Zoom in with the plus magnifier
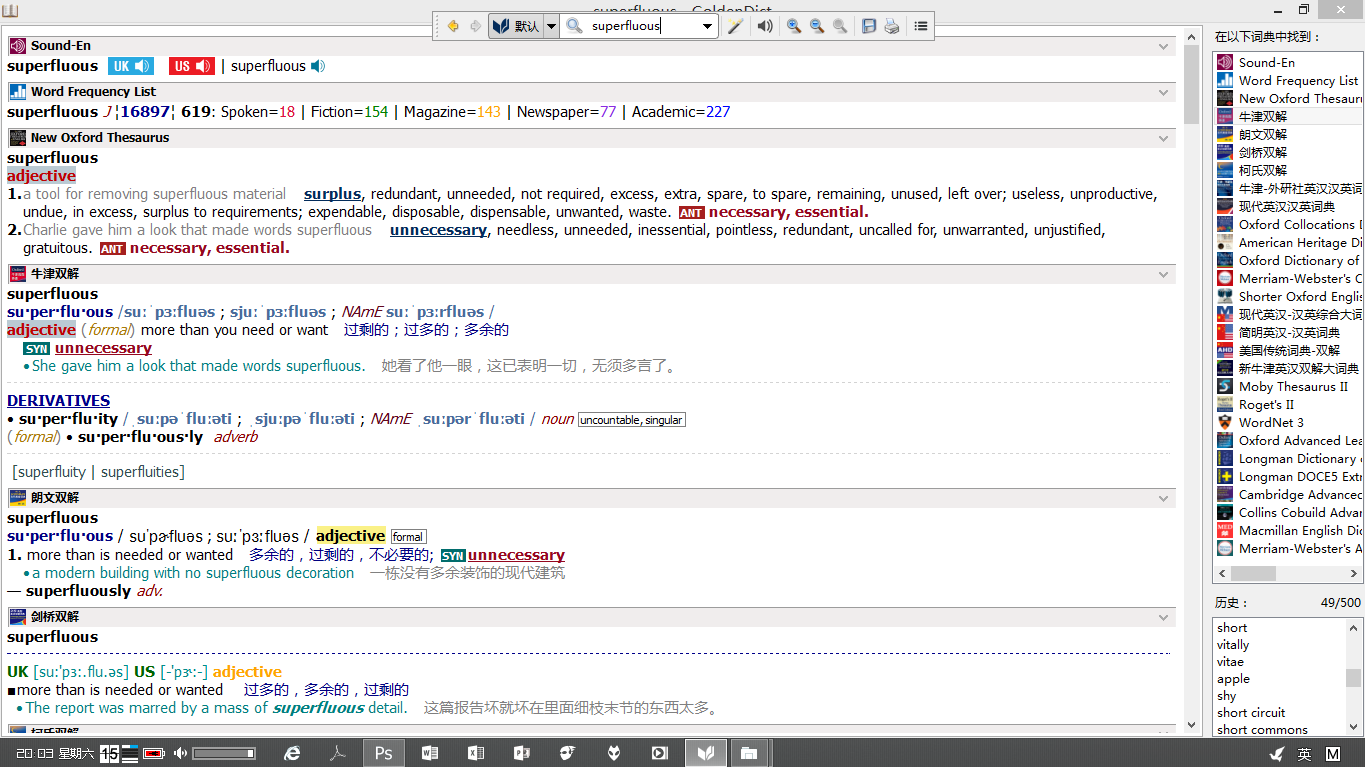The height and width of the screenshot is (767, 1365). pyautogui.click(x=794, y=26)
